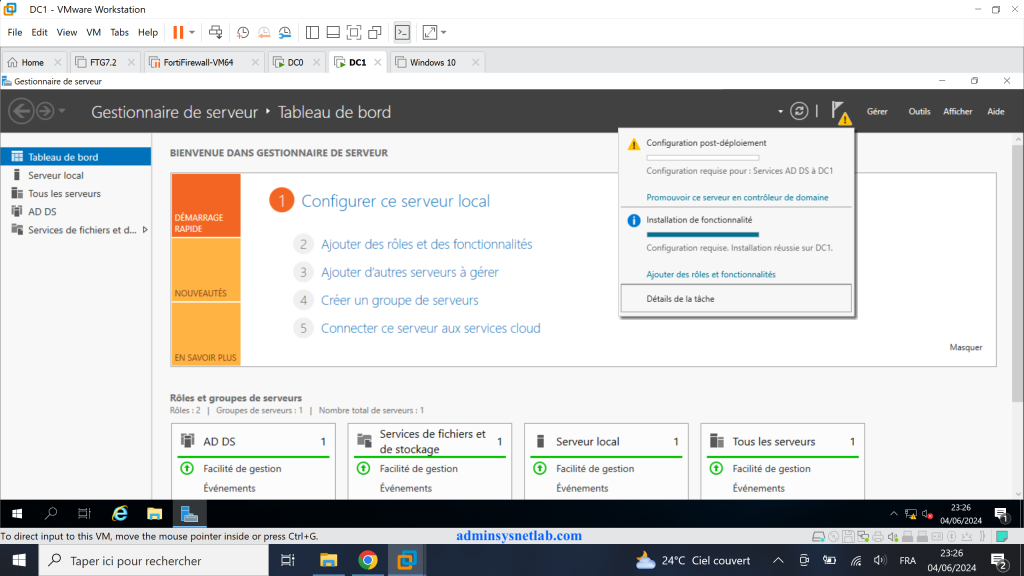Click Ajouter d'autres serveurs à gérer
This screenshot has width=1024, height=576.
[x=409, y=272]
